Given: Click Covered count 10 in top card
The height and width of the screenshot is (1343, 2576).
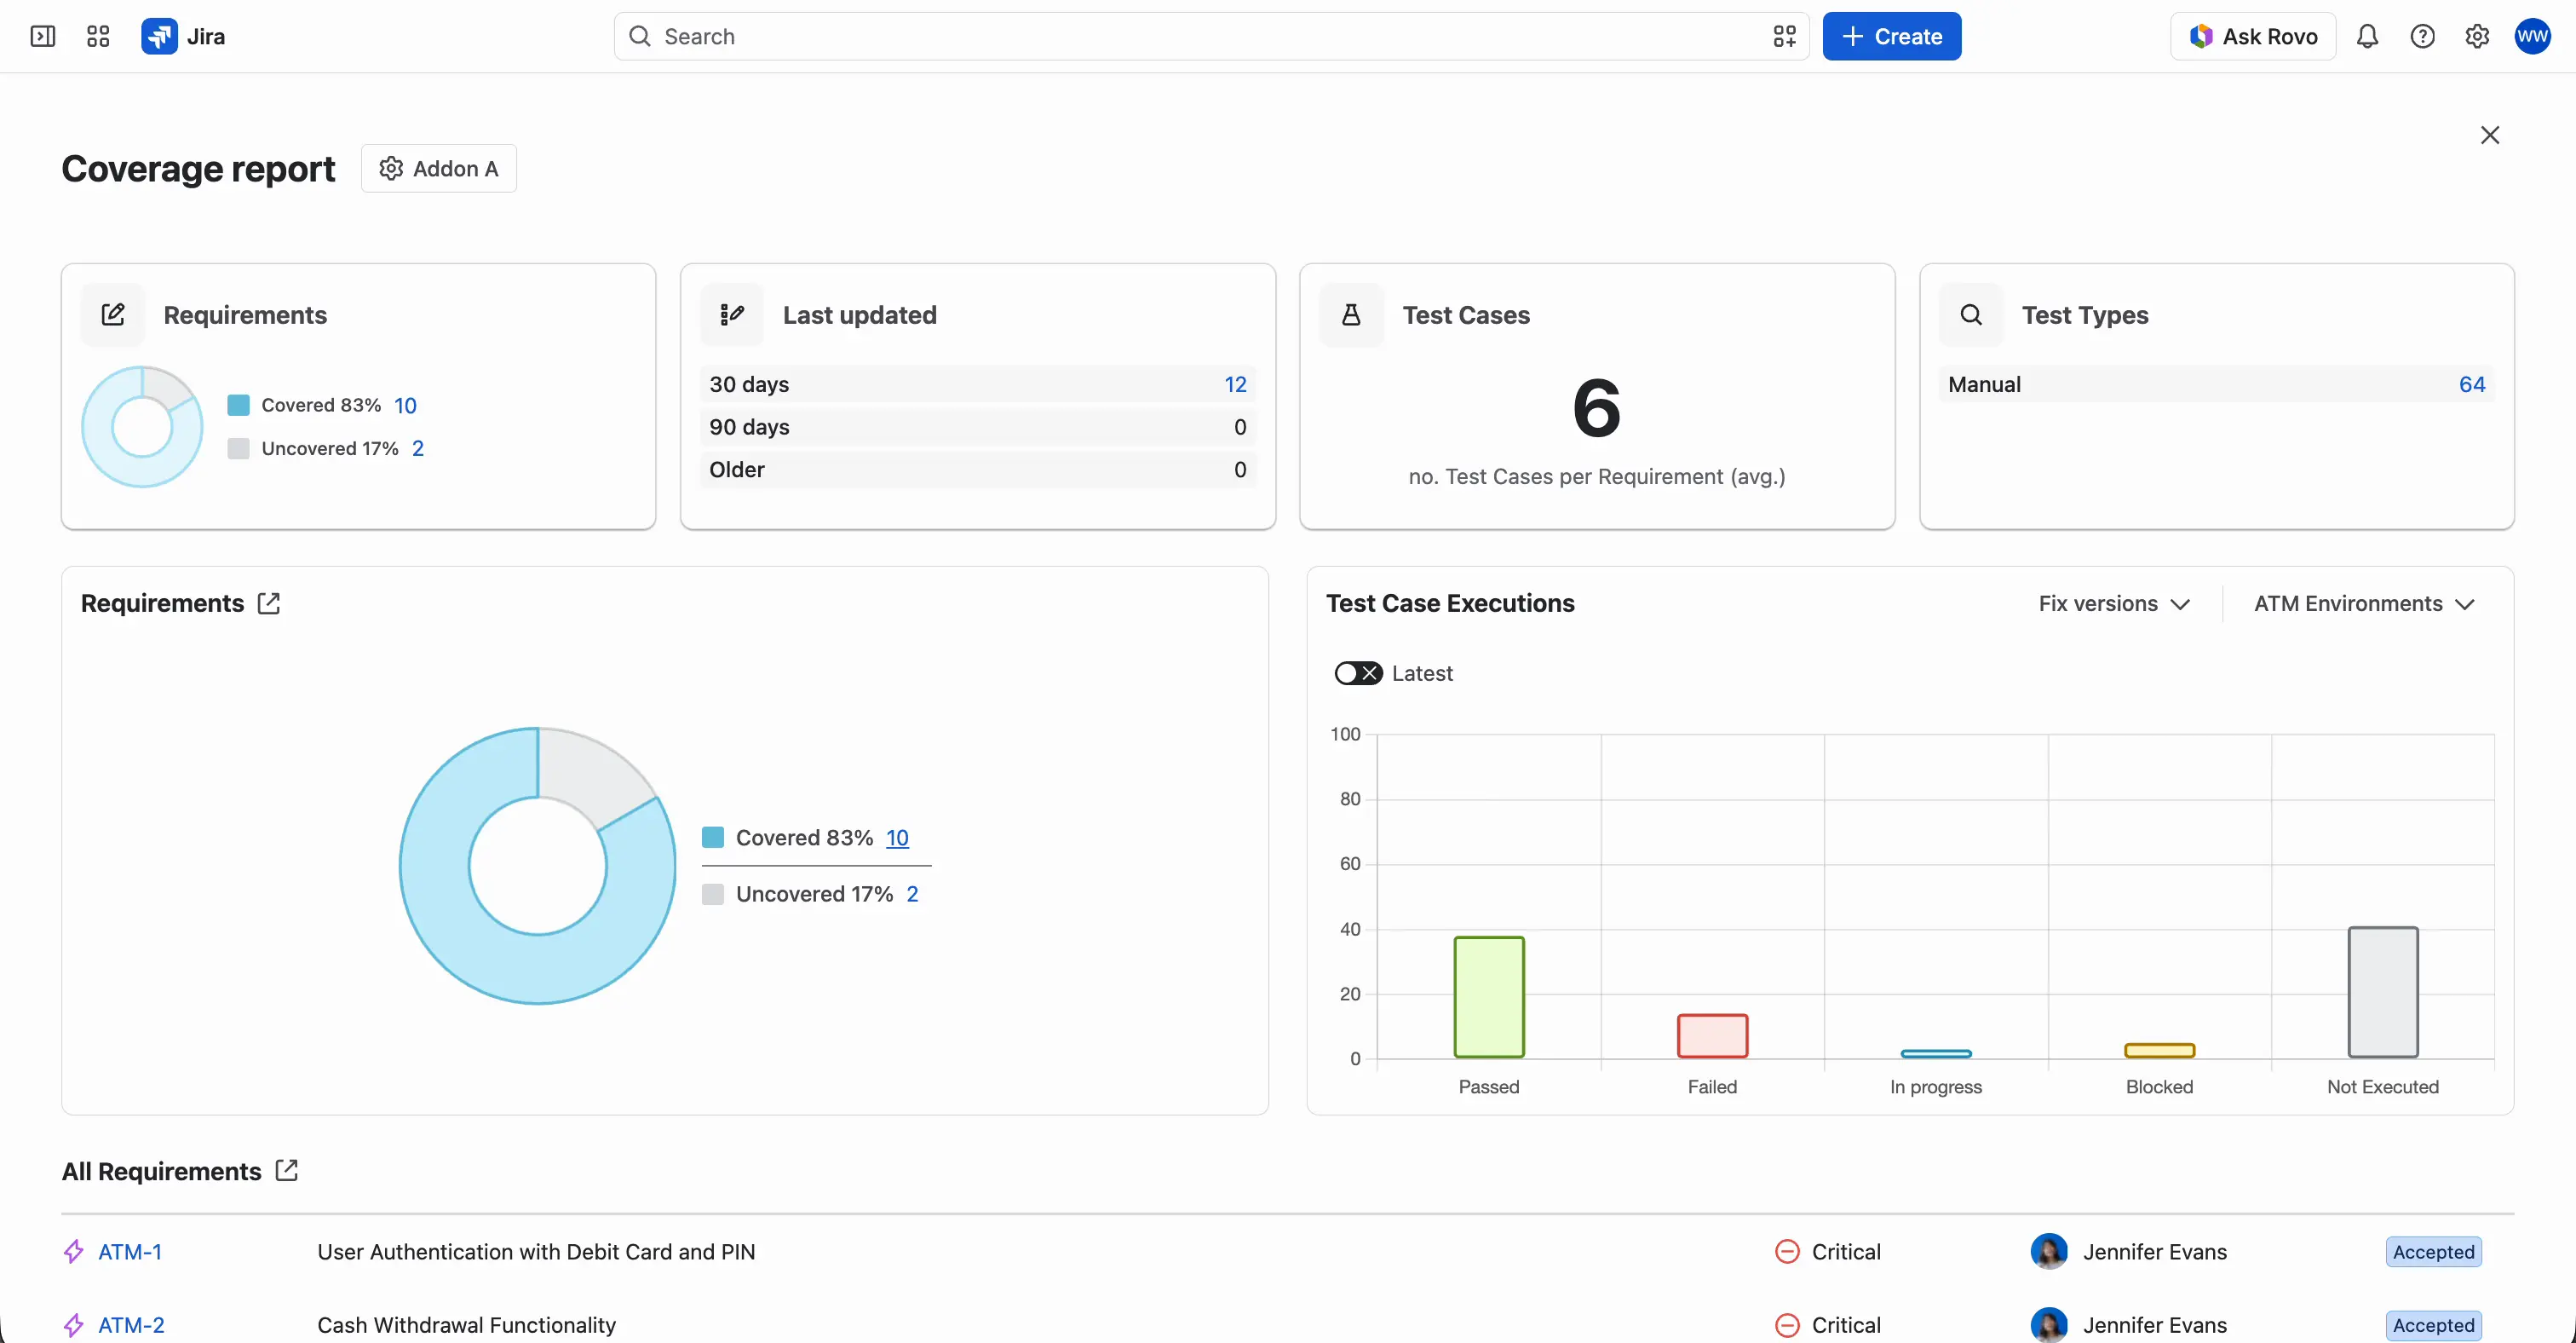Looking at the screenshot, I should pos(405,405).
